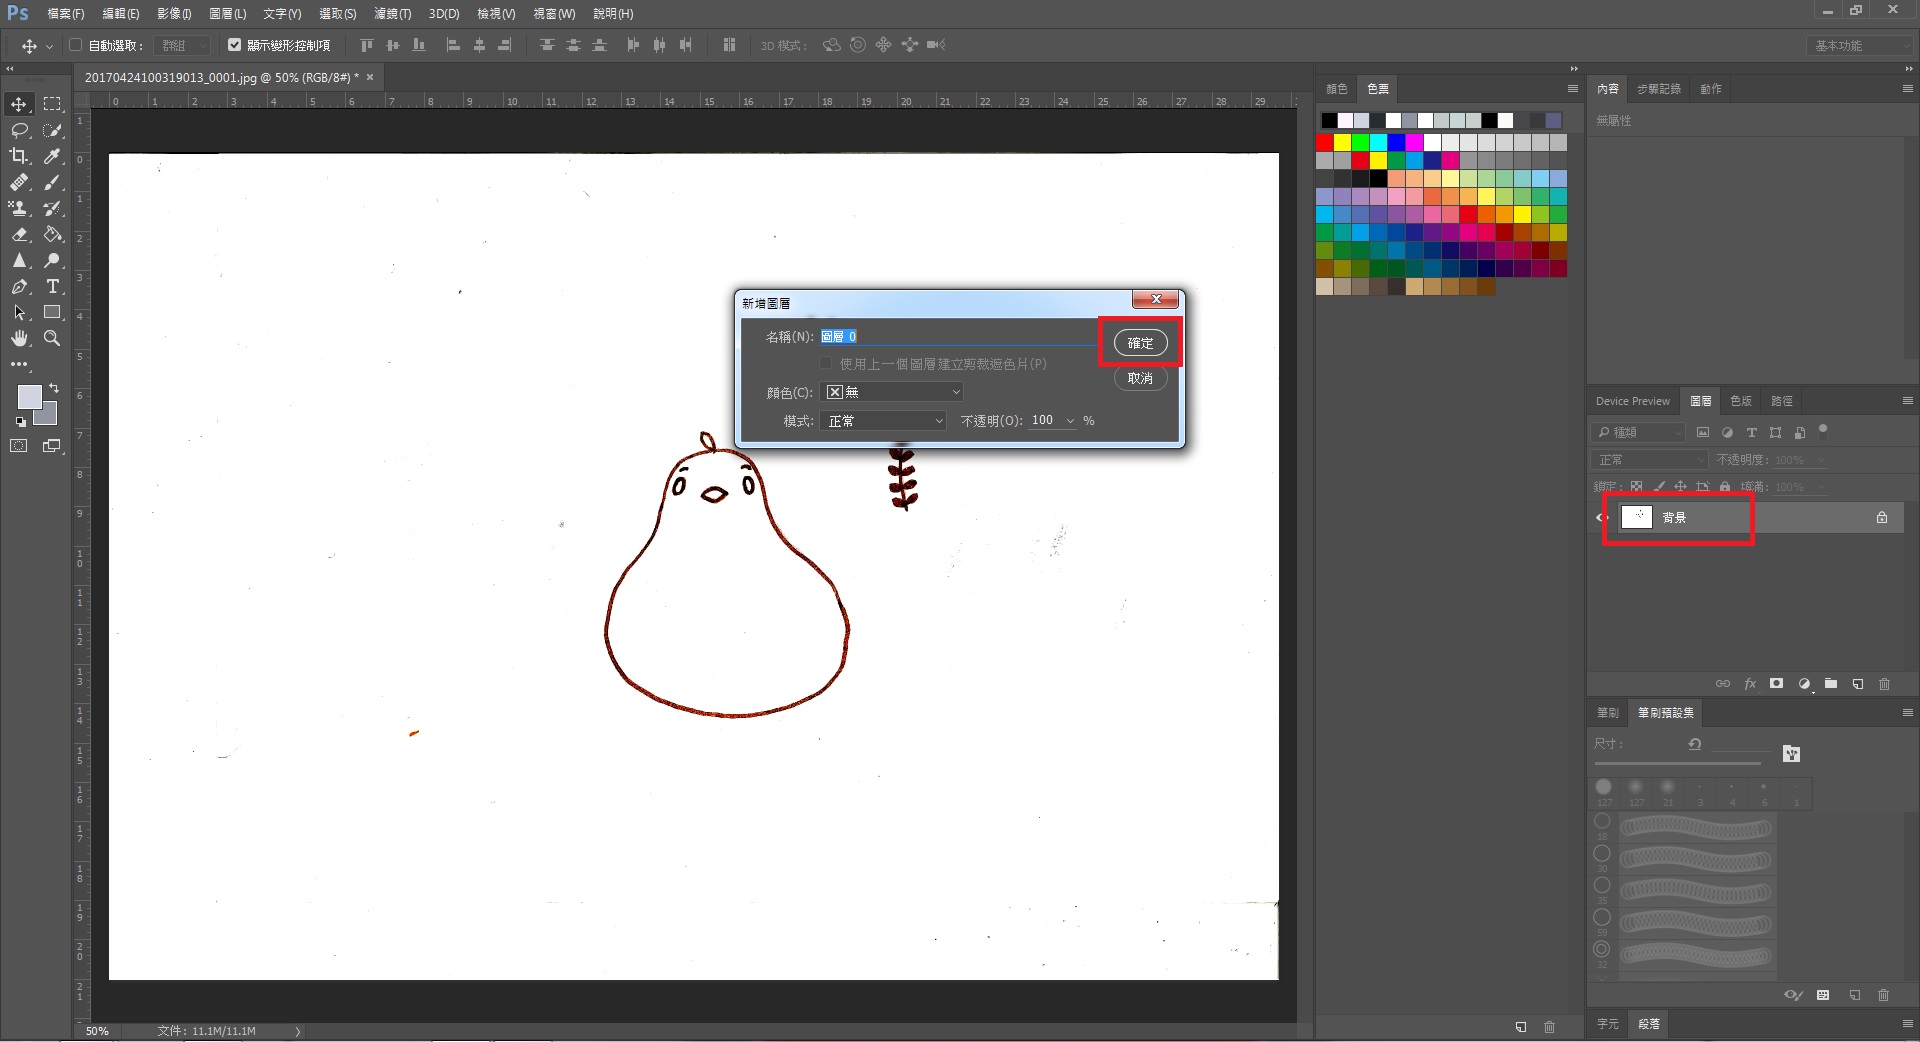Hide the 背景 layer with eye icon
The height and width of the screenshot is (1042, 1920).
point(1601,517)
